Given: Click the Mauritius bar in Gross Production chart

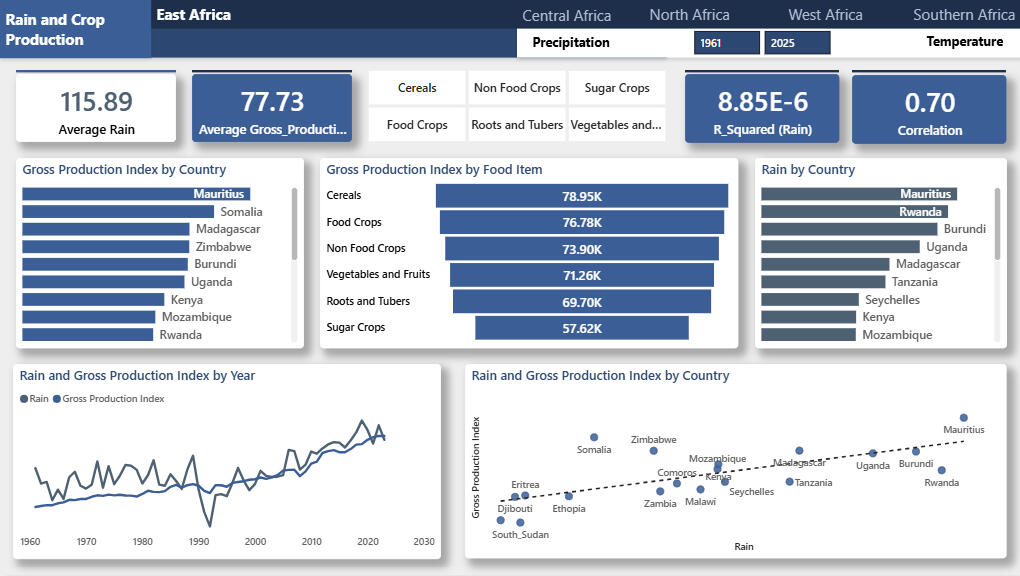Looking at the screenshot, I should [x=136, y=194].
